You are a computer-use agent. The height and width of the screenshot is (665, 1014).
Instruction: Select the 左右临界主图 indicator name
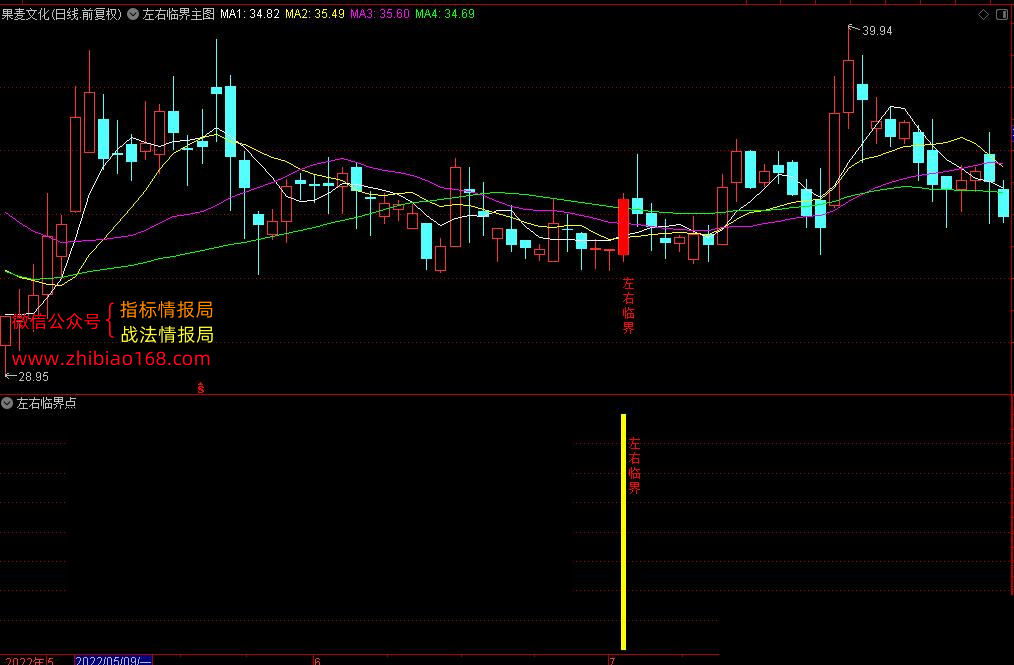pyautogui.click(x=178, y=14)
